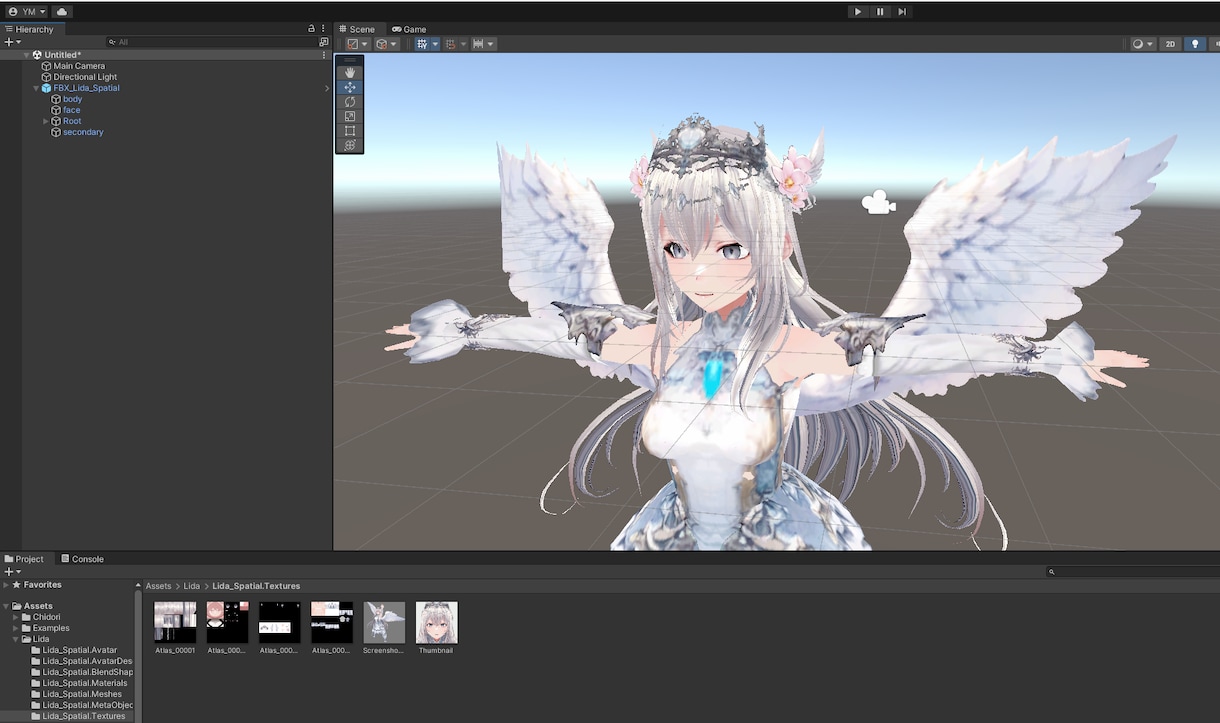Open the Untitled scene context menu
The width and height of the screenshot is (1220, 723).
[x=324, y=55]
